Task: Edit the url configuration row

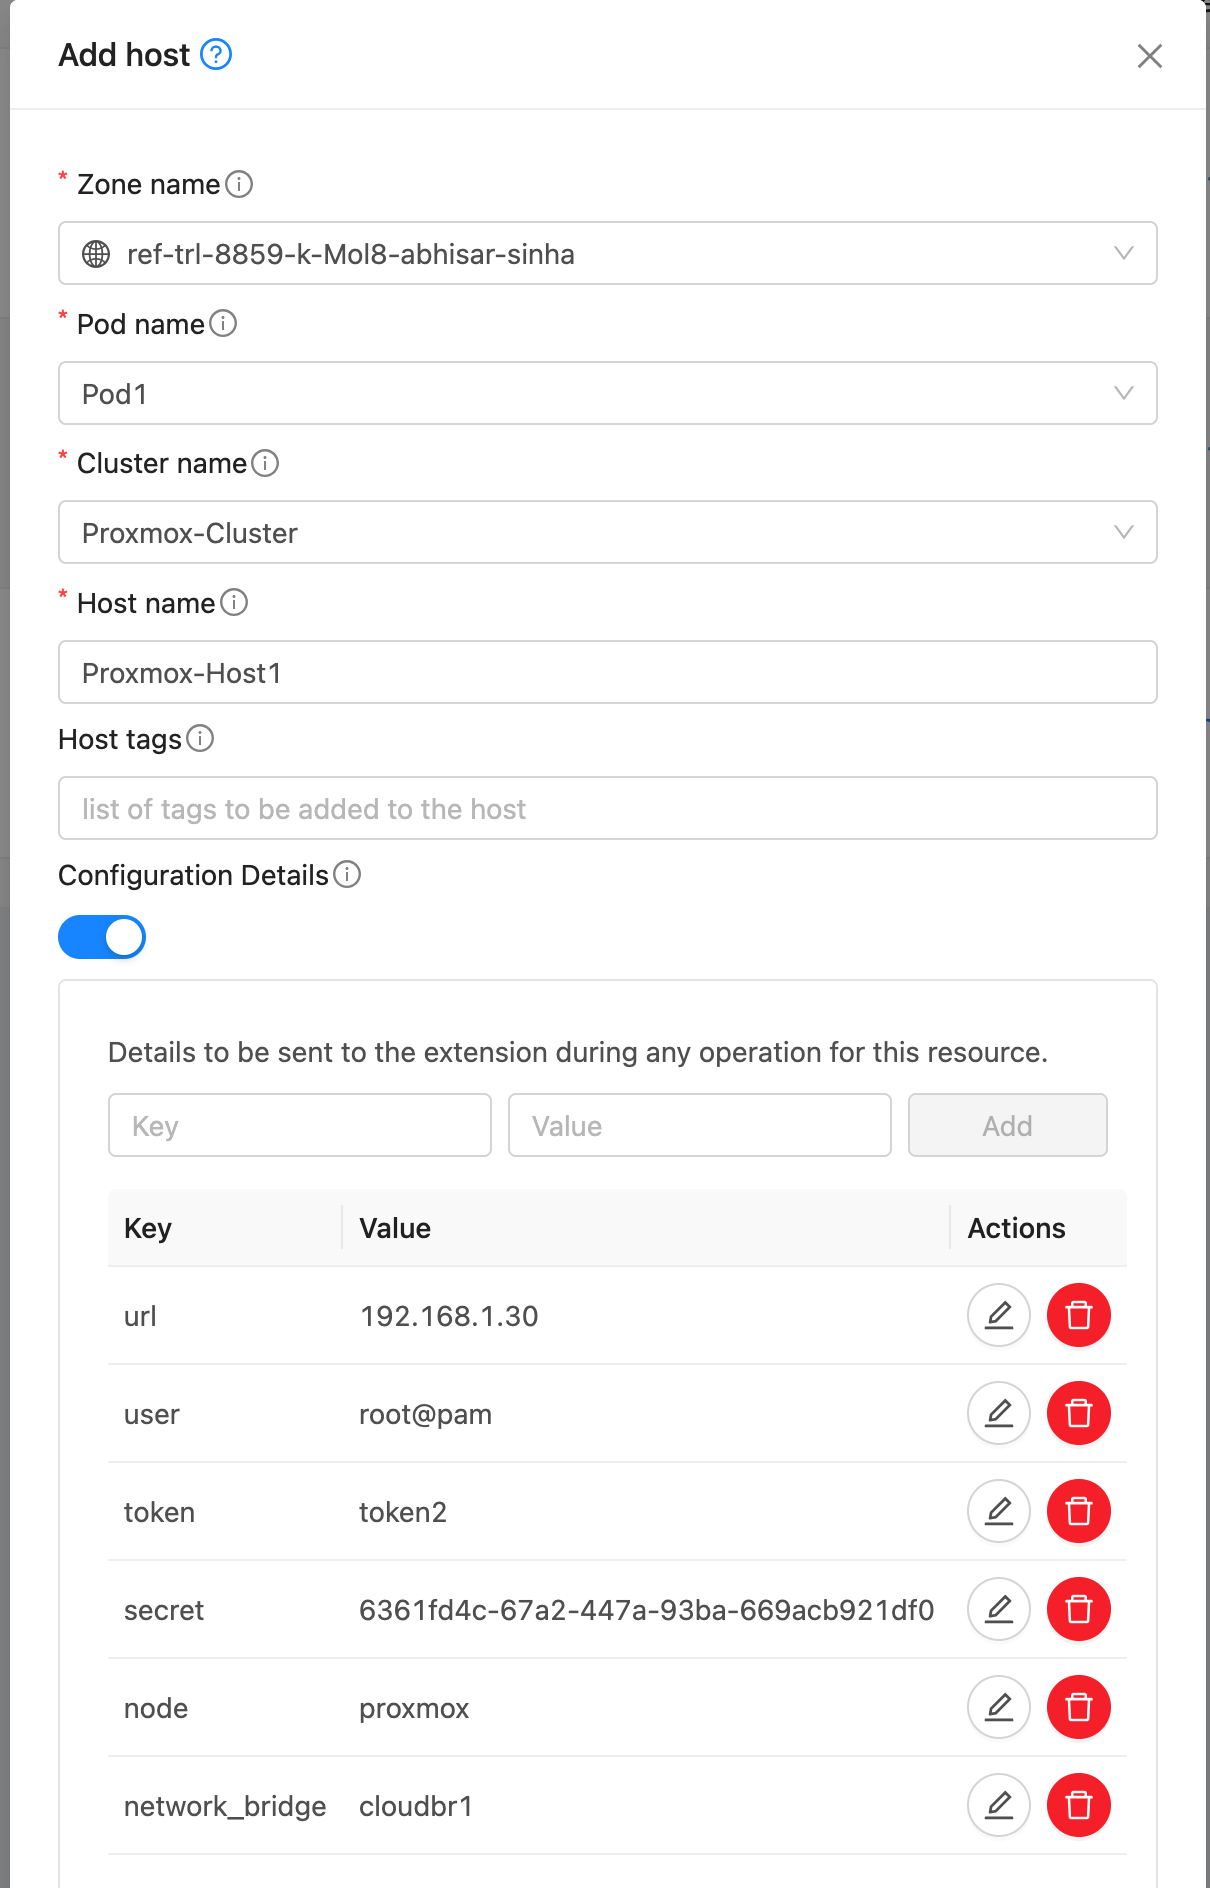Action: pyautogui.click(x=998, y=1315)
